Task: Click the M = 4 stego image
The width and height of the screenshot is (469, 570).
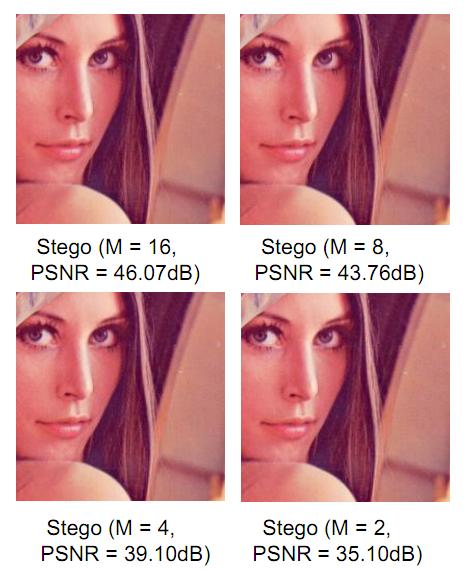Action: [x=120, y=397]
